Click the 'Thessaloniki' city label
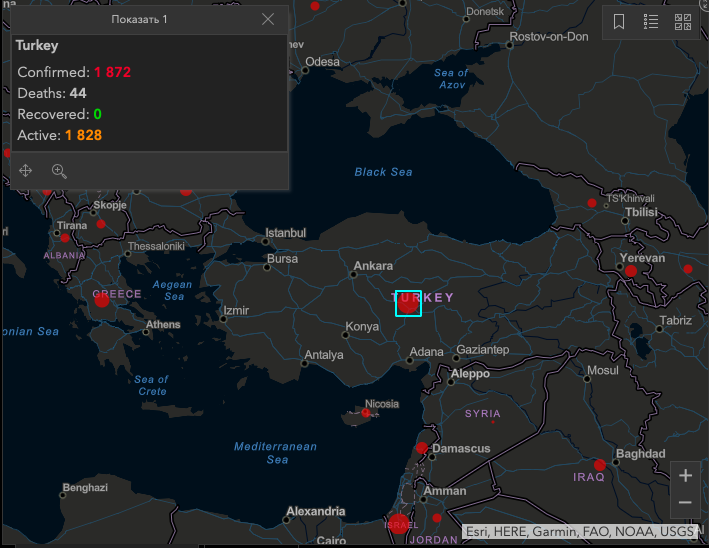Image resolution: width=709 pixels, height=548 pixels. [x=156, y=246]
